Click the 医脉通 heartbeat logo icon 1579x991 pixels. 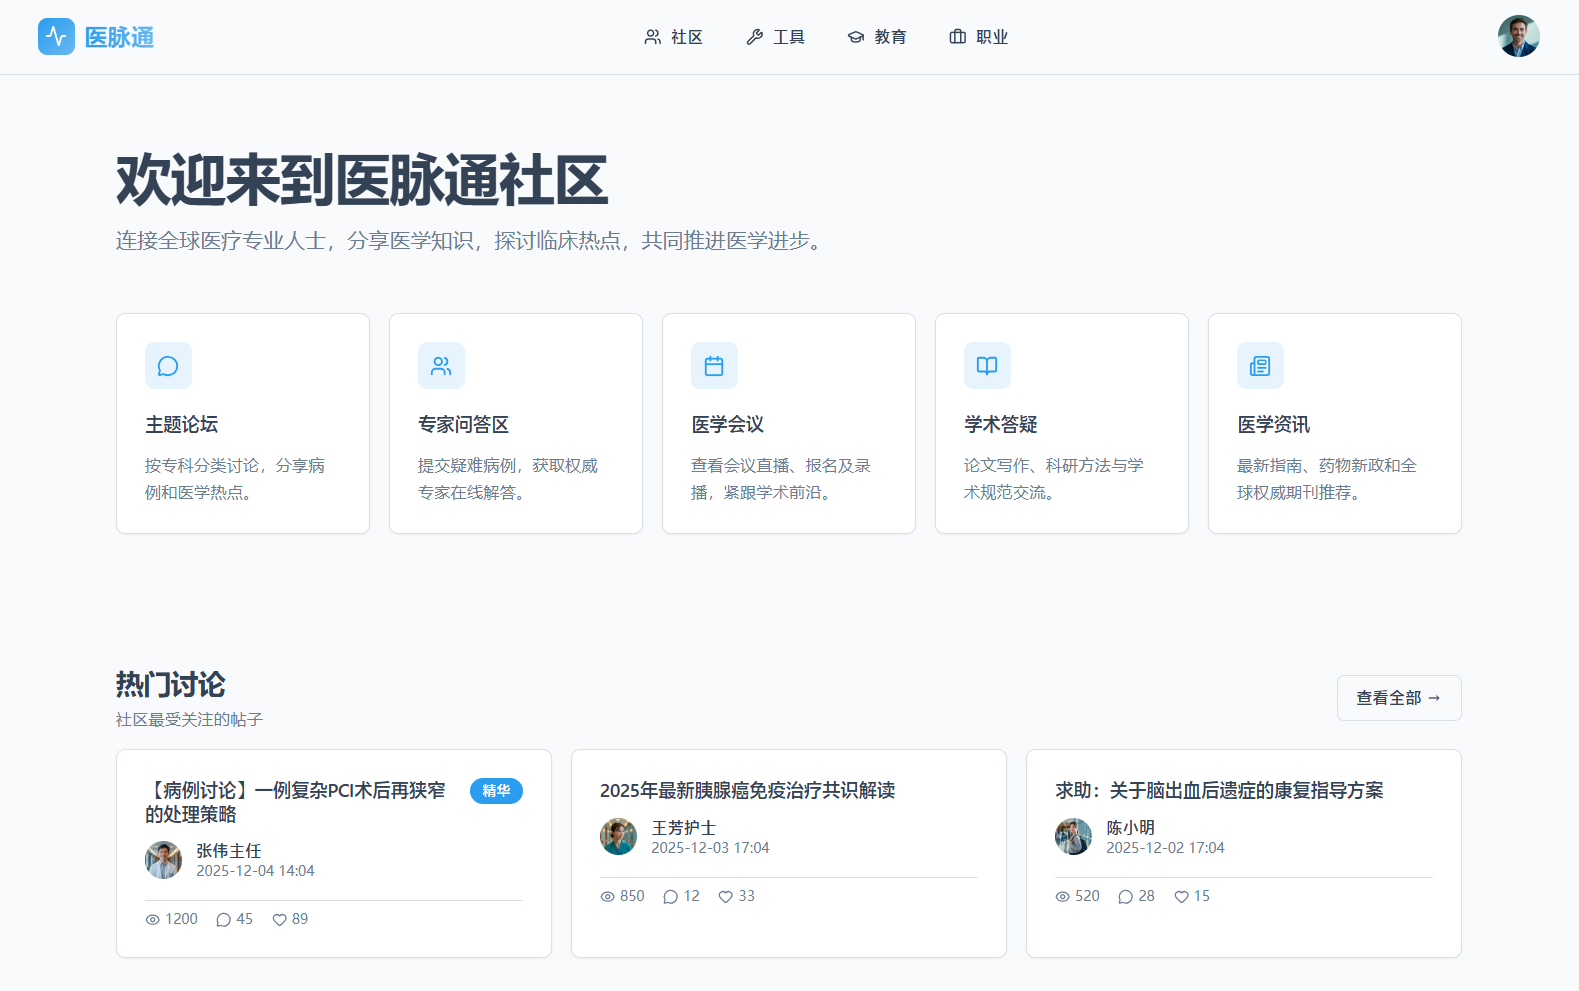click(56, 37)
